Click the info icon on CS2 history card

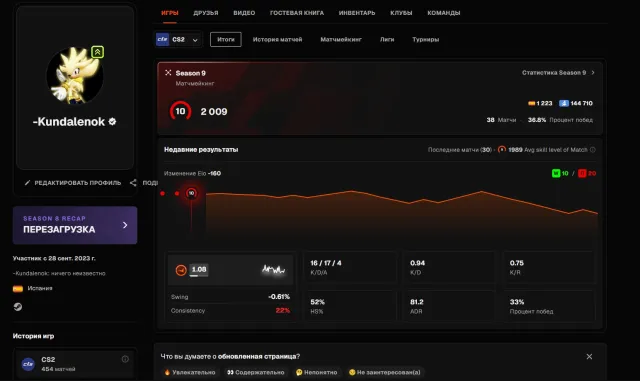[x=125, y=359]
